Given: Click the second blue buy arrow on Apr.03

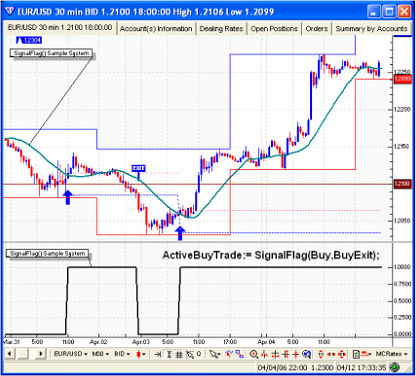Looking at the screenshot, I should point(180,233).
